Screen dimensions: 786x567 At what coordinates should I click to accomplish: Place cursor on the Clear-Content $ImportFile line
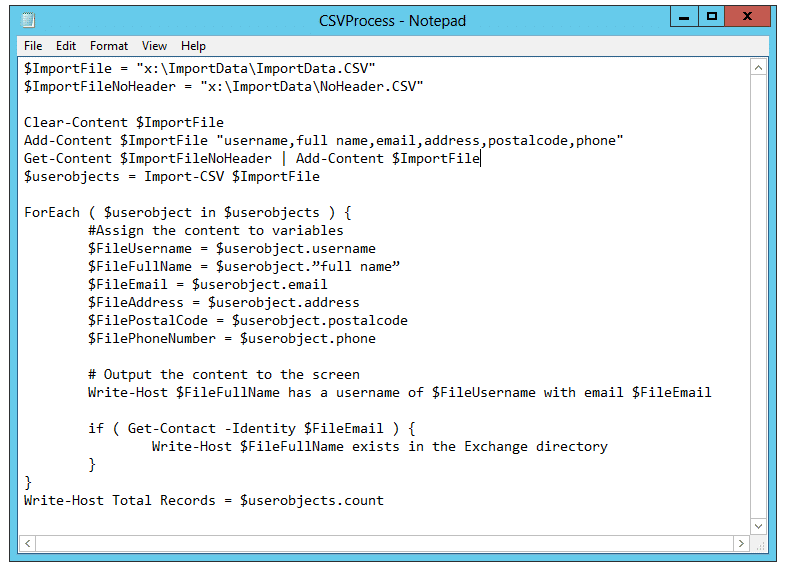coord(124,123)
